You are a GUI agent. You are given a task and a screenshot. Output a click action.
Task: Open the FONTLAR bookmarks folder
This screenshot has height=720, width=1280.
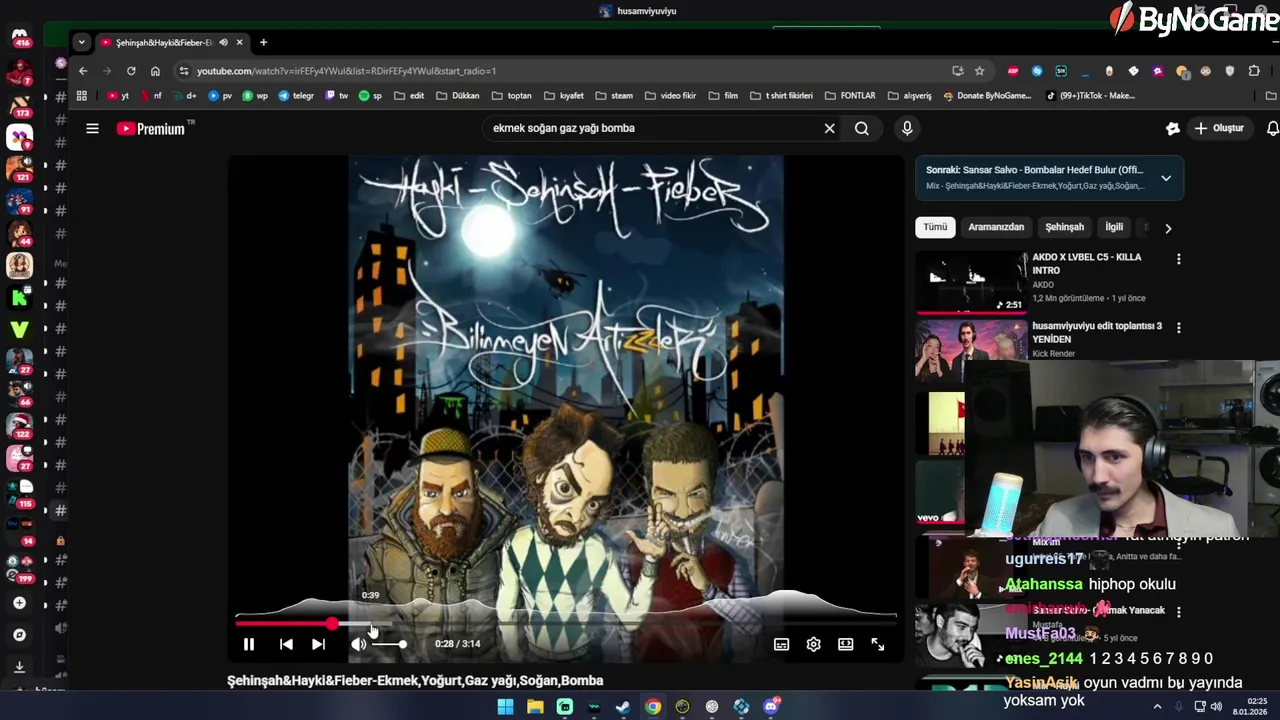point(850,96)
